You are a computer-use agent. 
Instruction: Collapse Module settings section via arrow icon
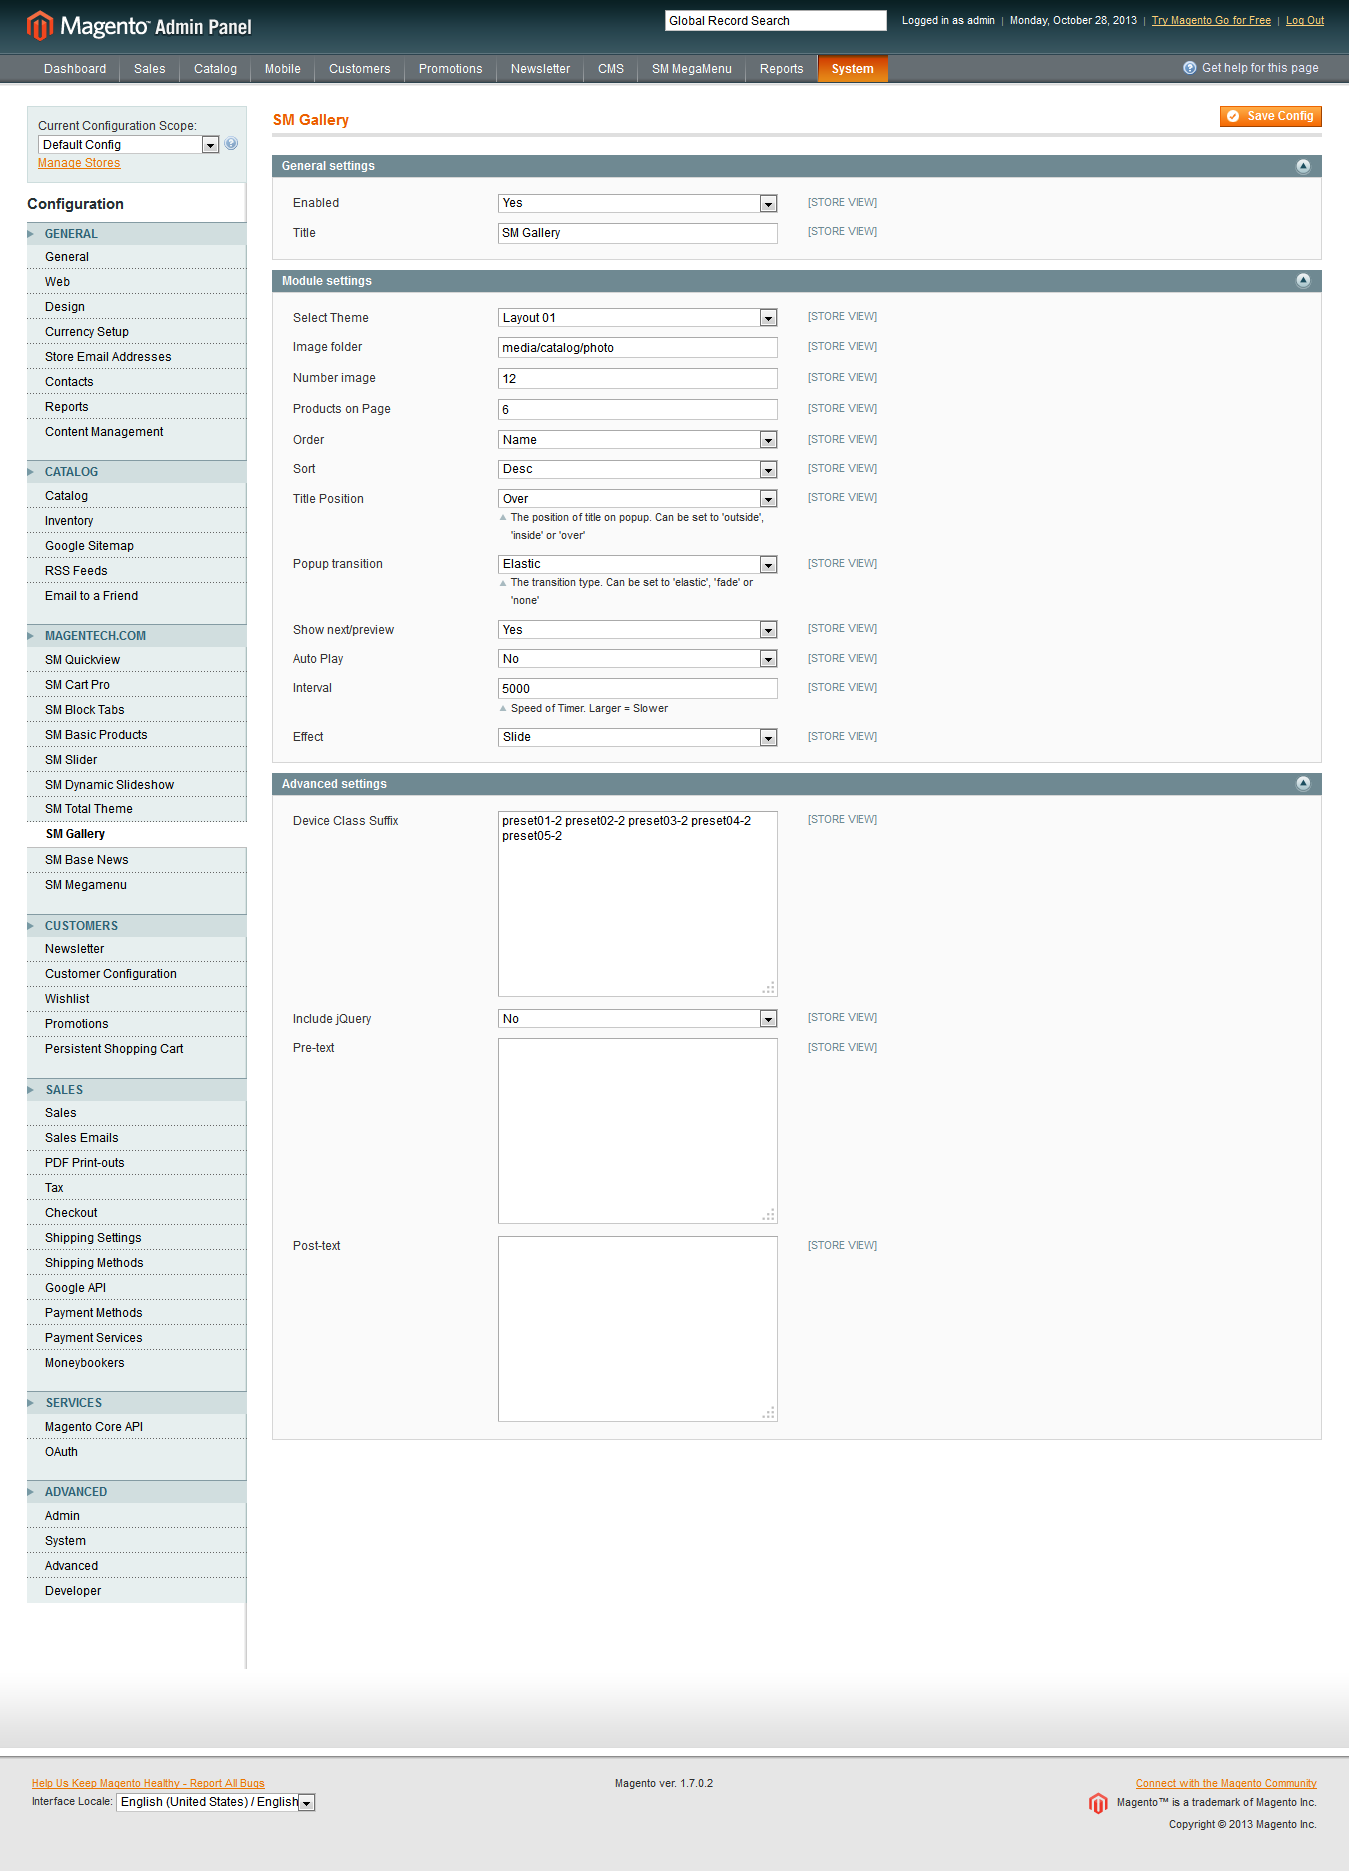pyautogui.click(x=1303, y=281)
